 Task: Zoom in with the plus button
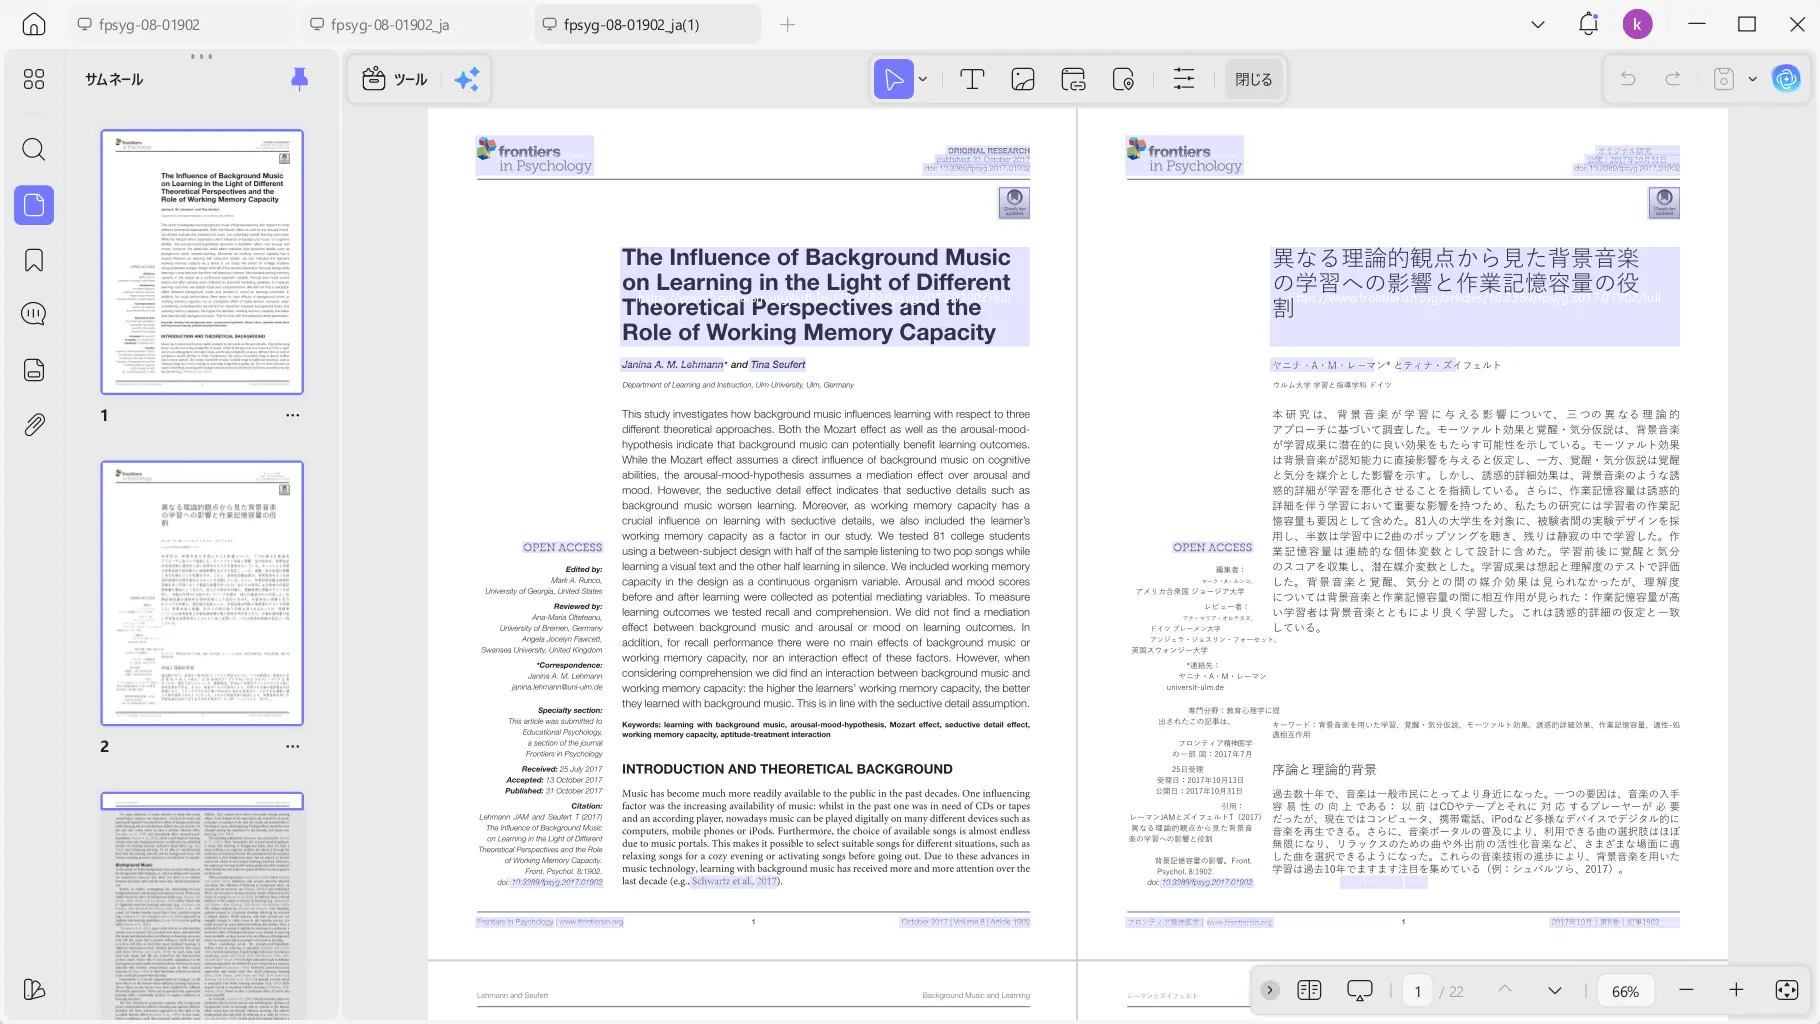pos(1736,990)
